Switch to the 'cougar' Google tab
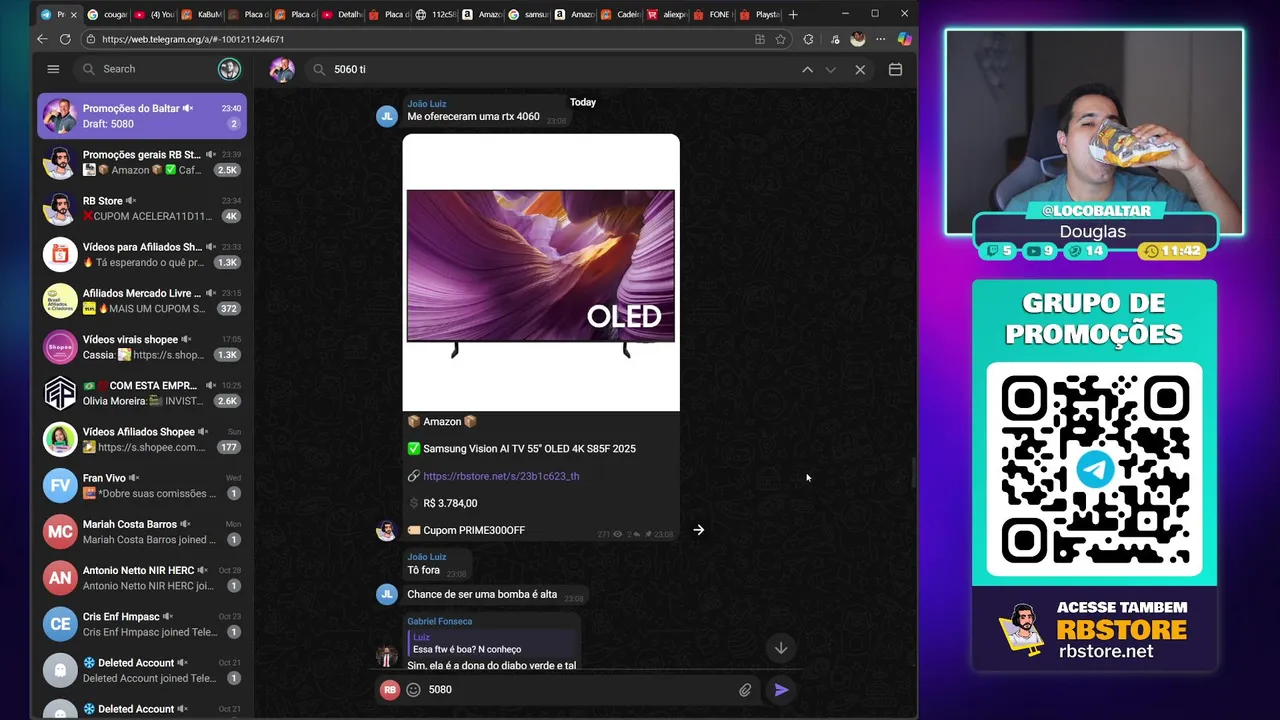This screenshot has height=720, width=1280. pyautogui.click(x=108, y=14)
